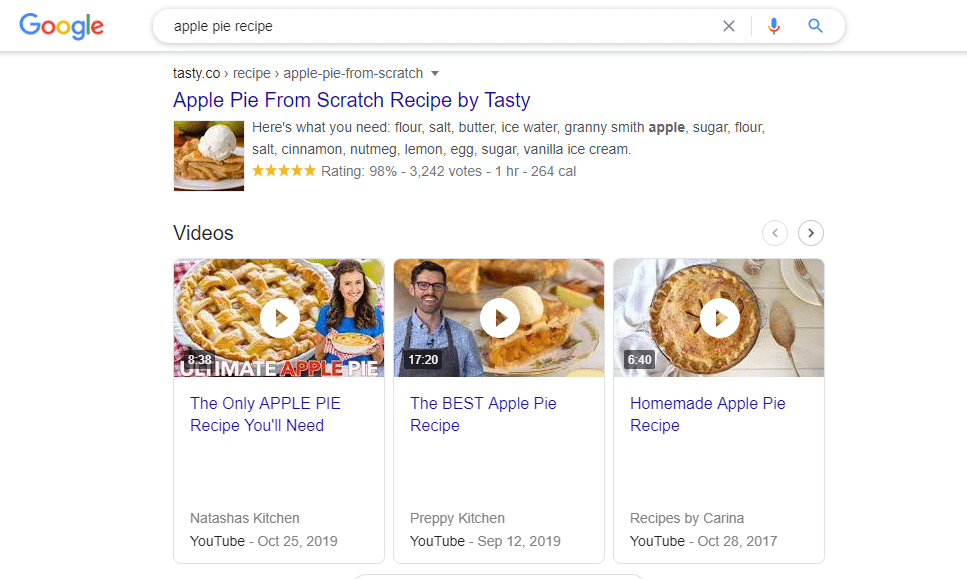Click the tasty.co breadcrumb URL
The height and width of the screenshot is (579, 967).
297,73
